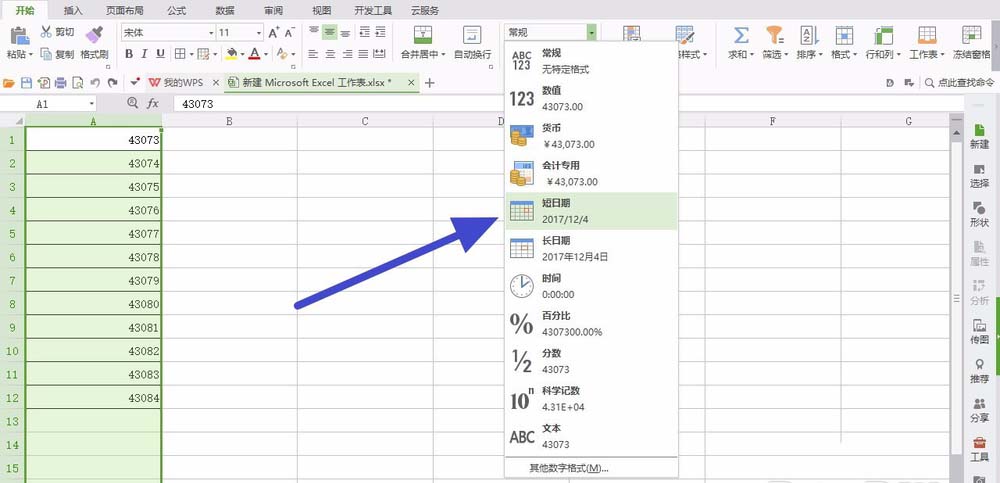Image resolution: width=1000 pixels, height=483 pixels.
Task: Click the Cut (剪切) scissors icon
Action: click(x=46, y=32)
